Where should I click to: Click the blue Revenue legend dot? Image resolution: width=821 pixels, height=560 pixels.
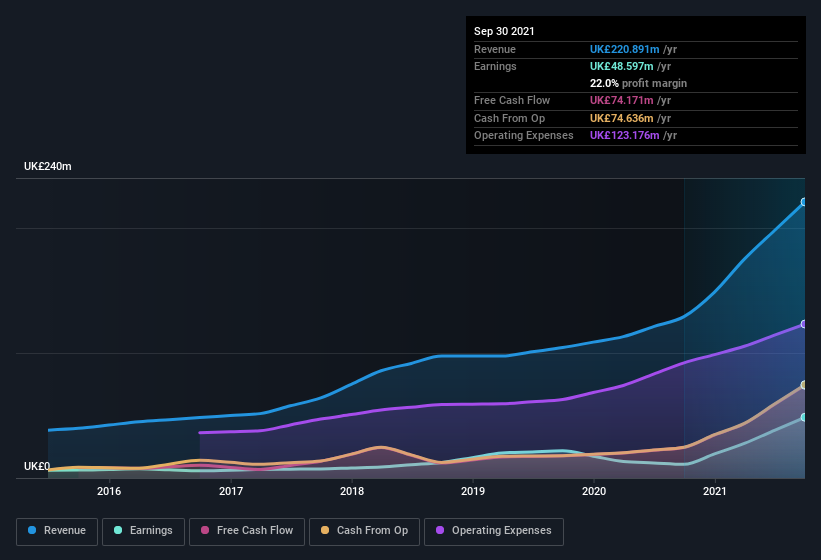point(33,530)
